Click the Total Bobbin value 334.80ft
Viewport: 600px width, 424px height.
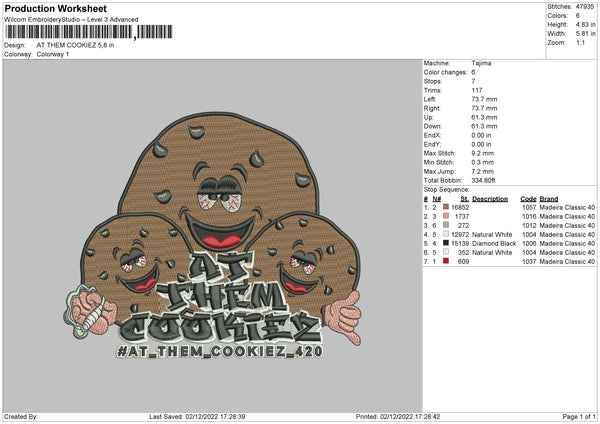click(483, 180)
